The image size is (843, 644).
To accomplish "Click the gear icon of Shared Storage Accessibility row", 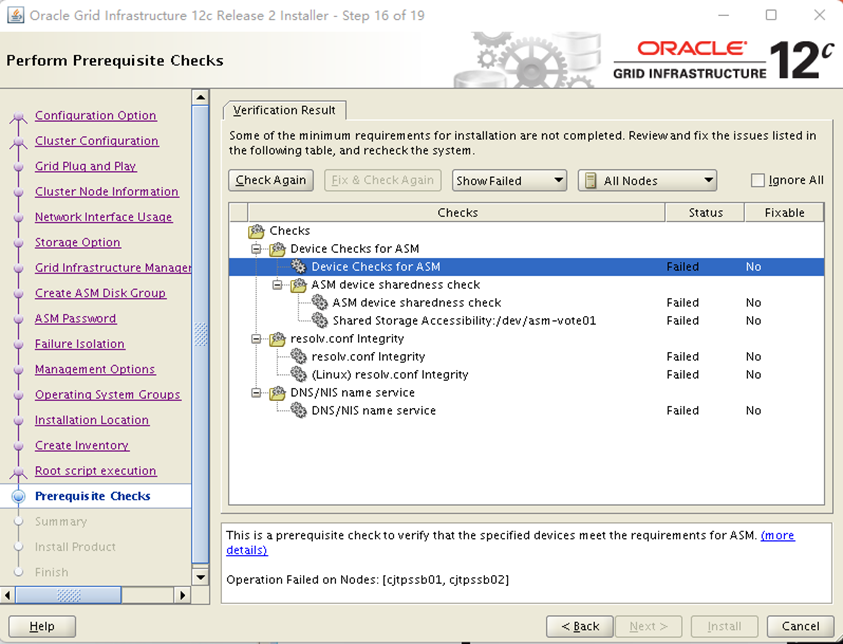I will click(x=319, y=321).
